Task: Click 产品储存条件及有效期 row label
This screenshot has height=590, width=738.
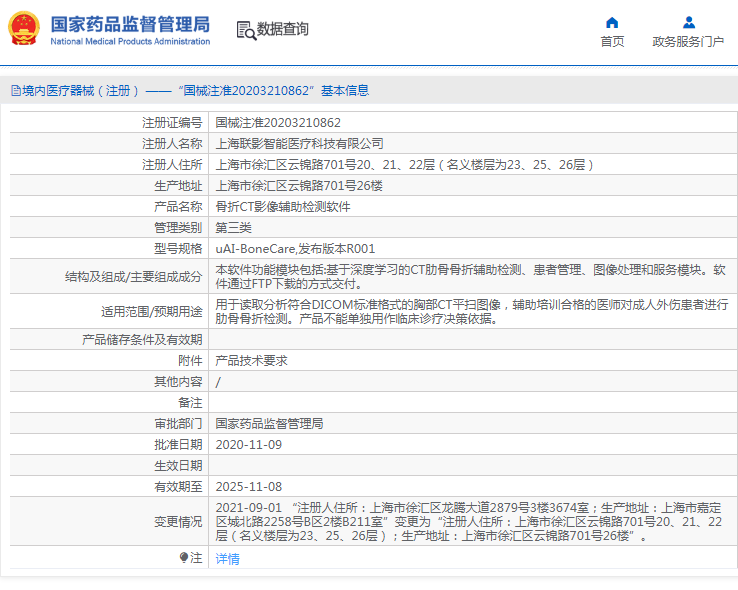Action: click(142, 340)
